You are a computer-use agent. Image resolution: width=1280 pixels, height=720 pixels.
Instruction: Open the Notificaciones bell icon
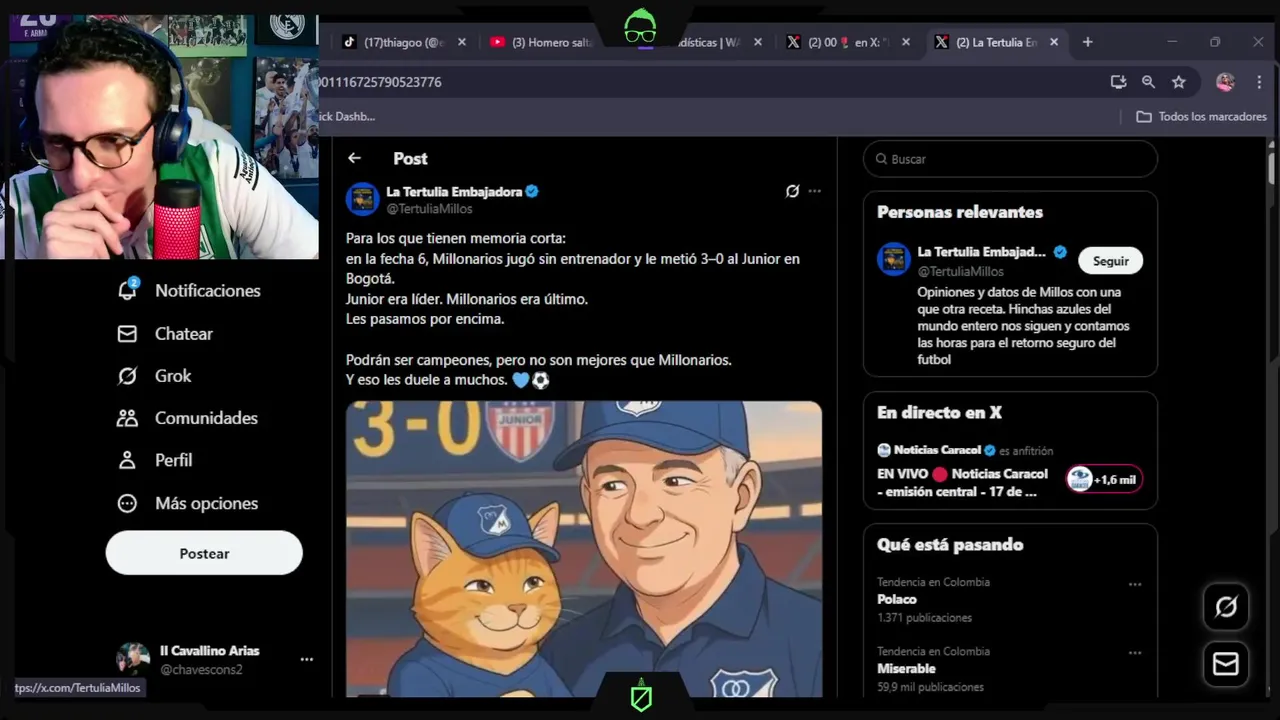127,290
